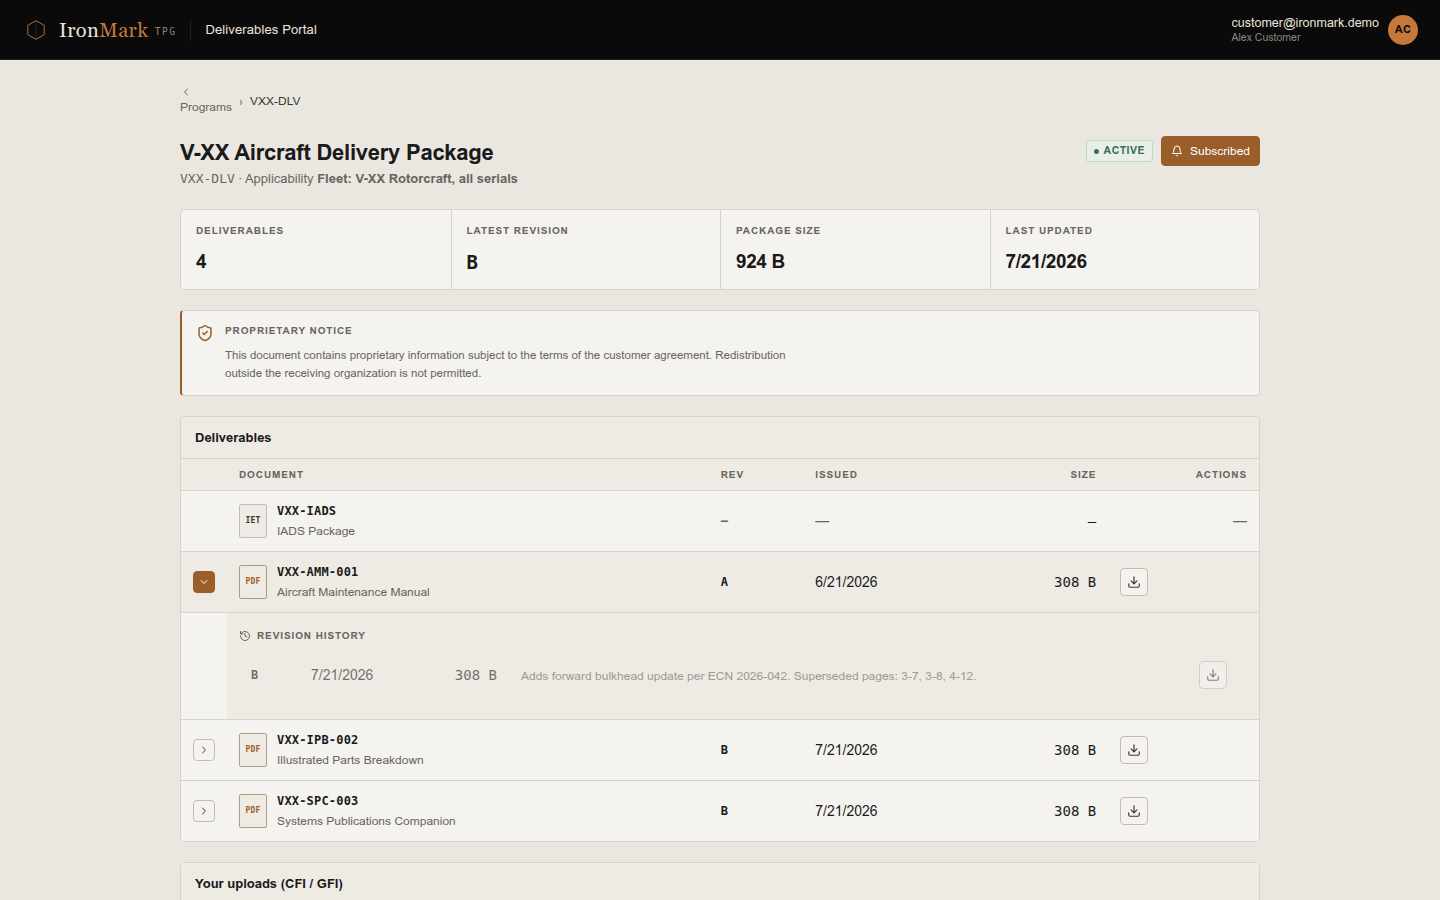This screenshot has width=1440, height=900.
Task: Open the AC user avatar
Action: [1403, 30]
